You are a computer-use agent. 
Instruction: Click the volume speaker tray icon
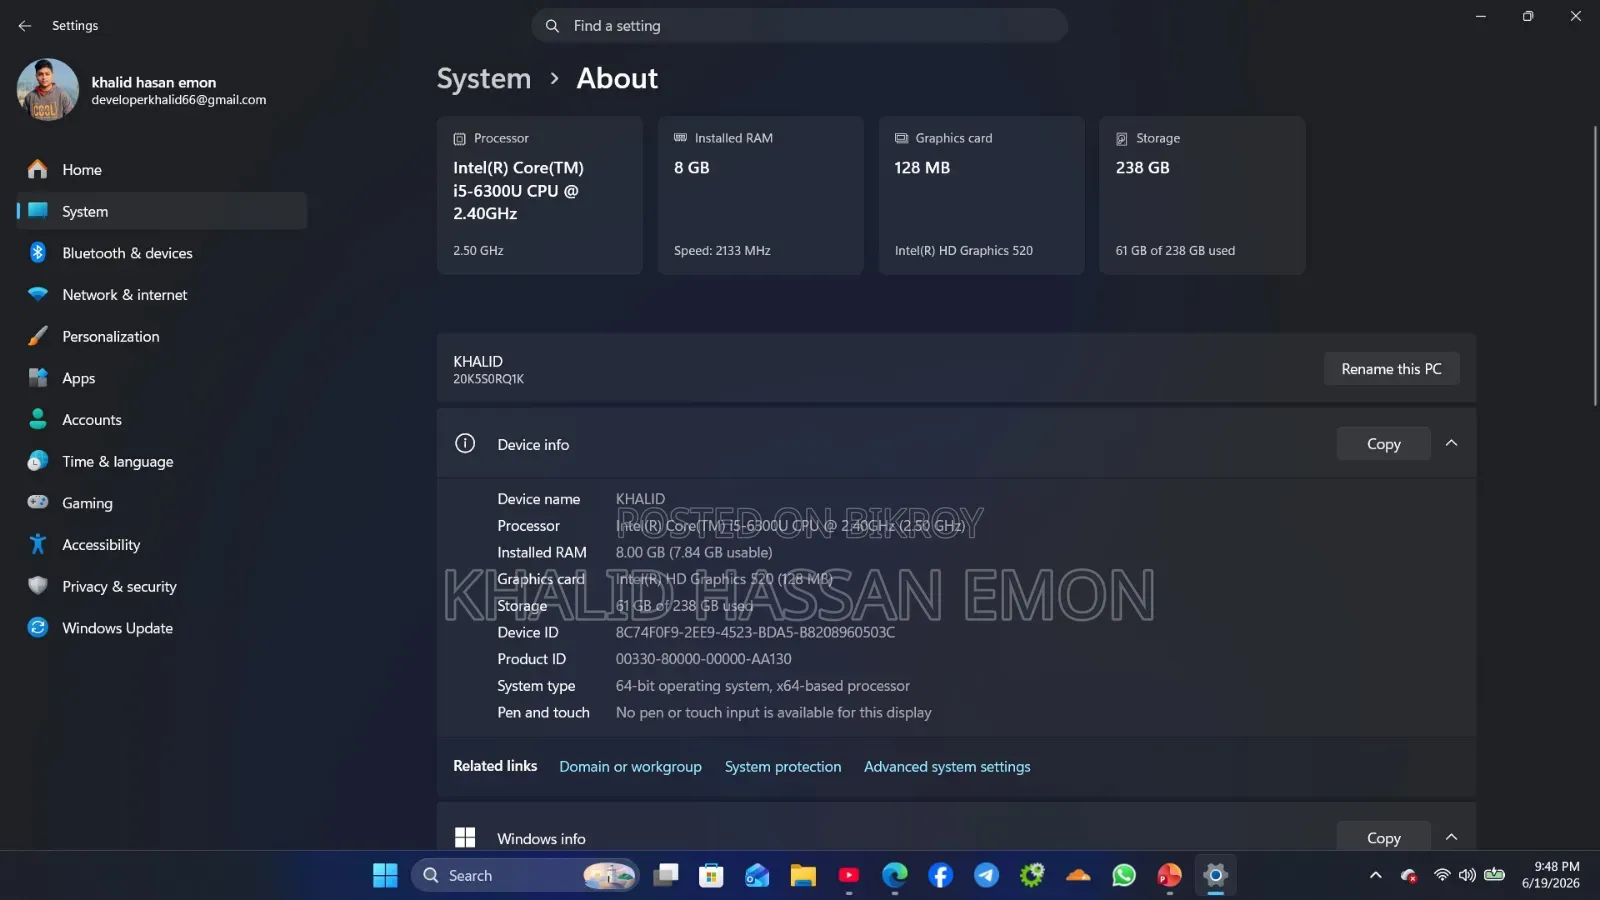tap(1467, 875)
